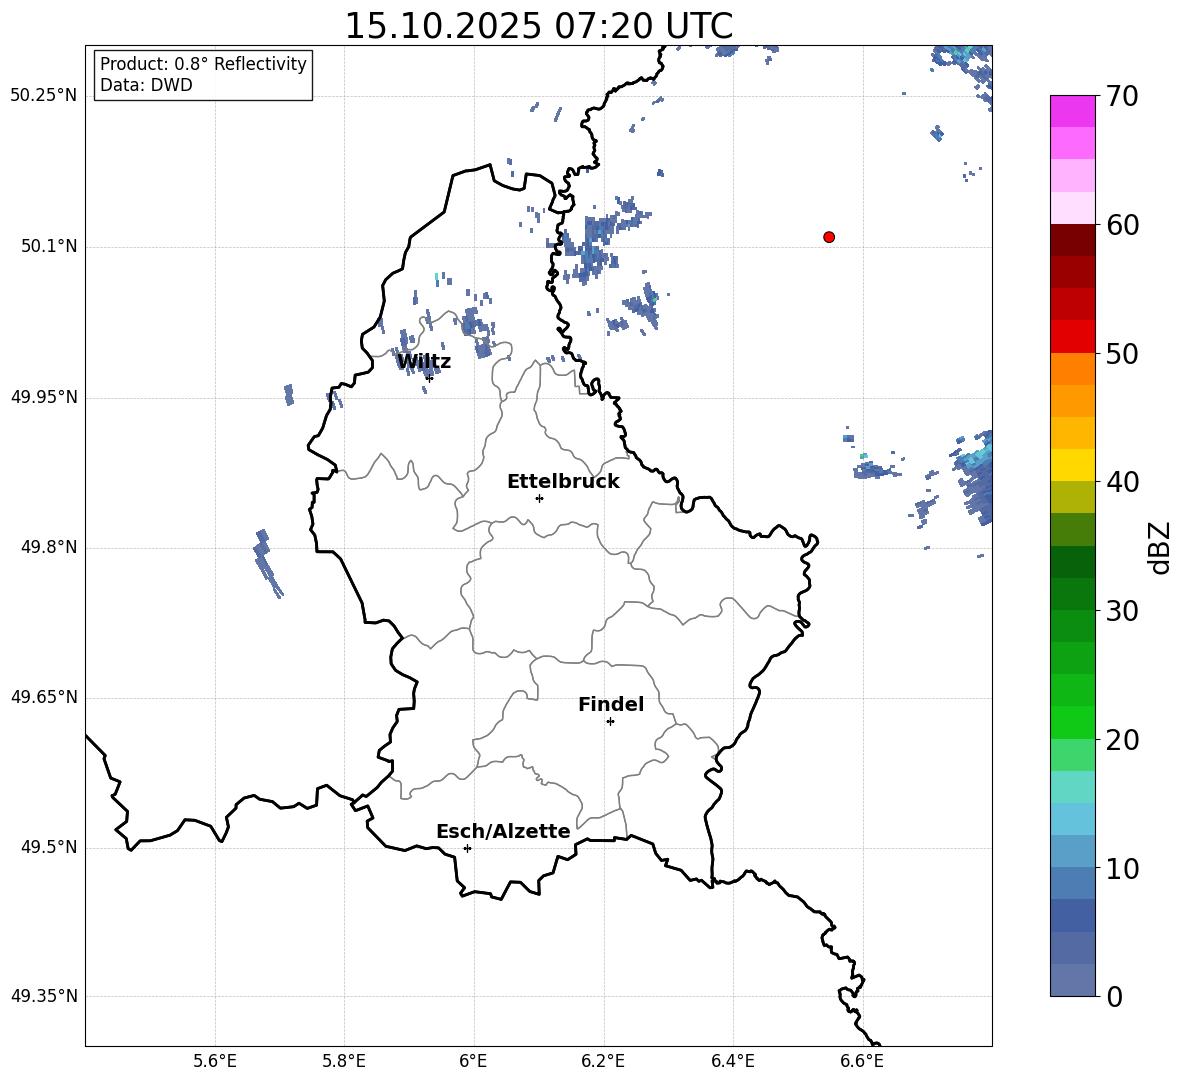1184x1081 pixels.
Task: Click the colorbar tick label 60
Action: (1122, 225)
